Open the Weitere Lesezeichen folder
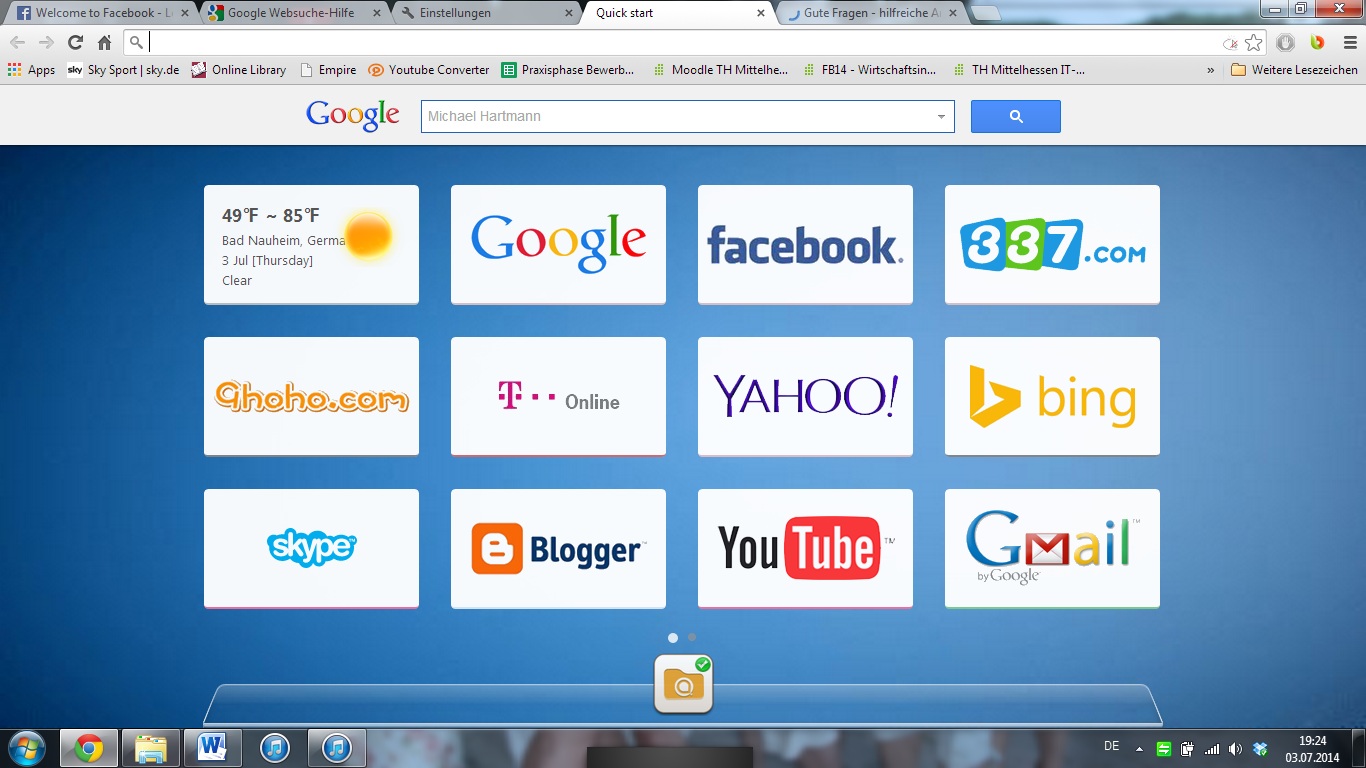Screen dimensions: 1366x768 click(1294, 70)
